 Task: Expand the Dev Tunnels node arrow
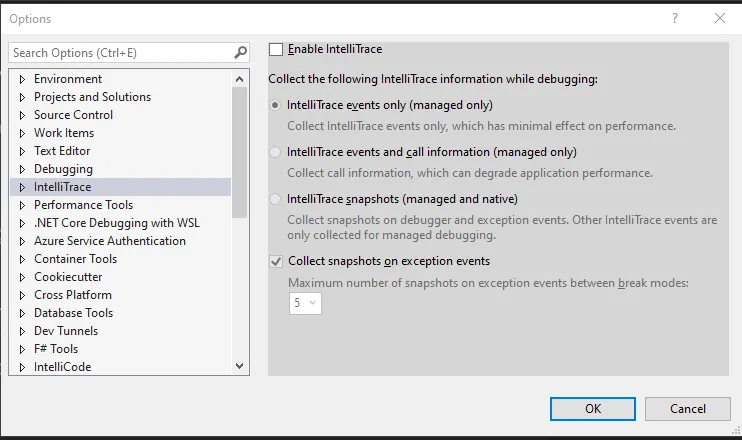point(22,331)
